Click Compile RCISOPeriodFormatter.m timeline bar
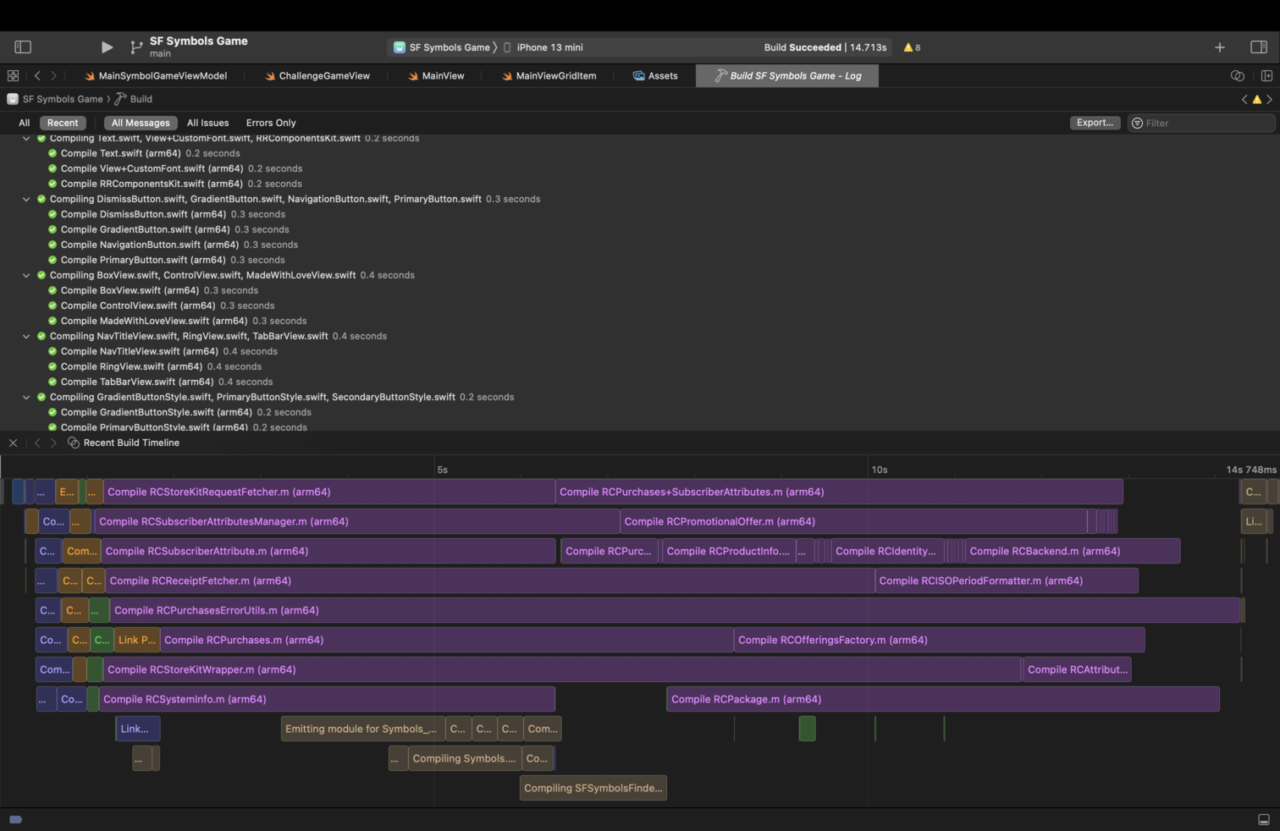Screen dimensions: 1280x831 [x=1006, y=580]
